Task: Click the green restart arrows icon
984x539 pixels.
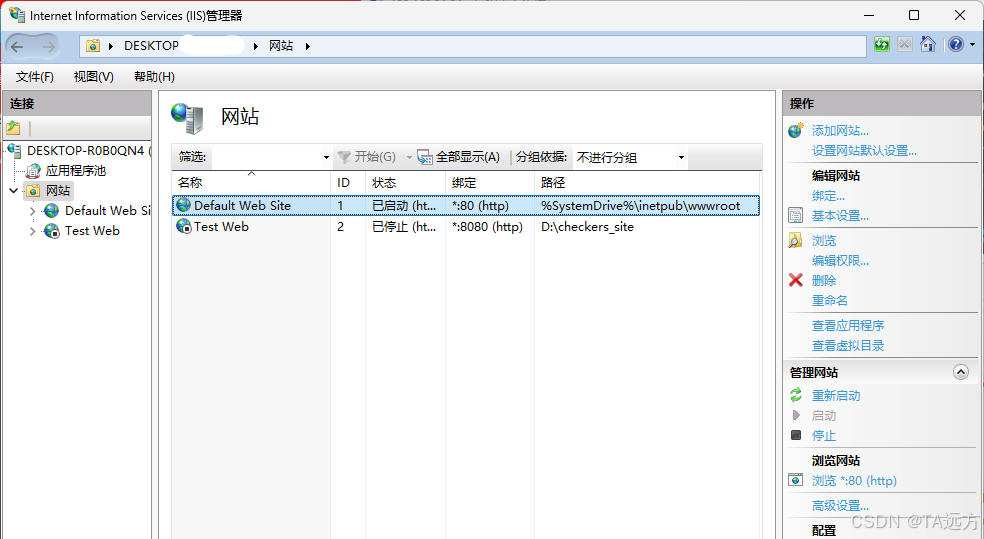Action: click(x=796, y=395)
